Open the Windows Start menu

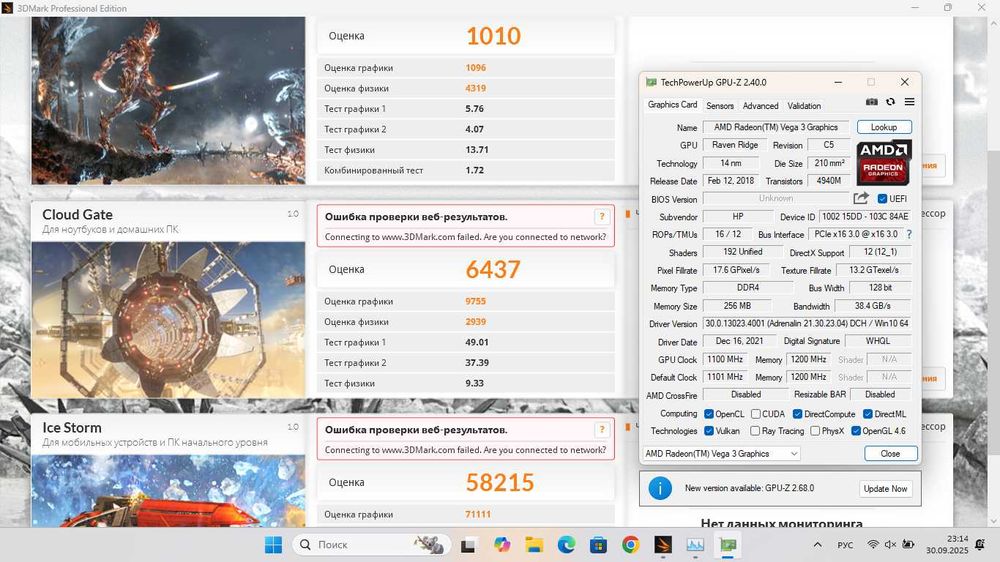[x=273, y=545]
